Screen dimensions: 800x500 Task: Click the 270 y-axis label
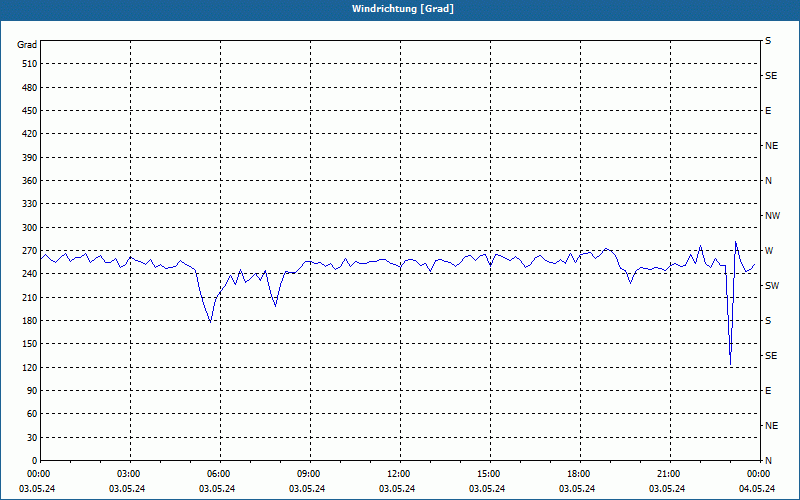click(x=30, y=251)
